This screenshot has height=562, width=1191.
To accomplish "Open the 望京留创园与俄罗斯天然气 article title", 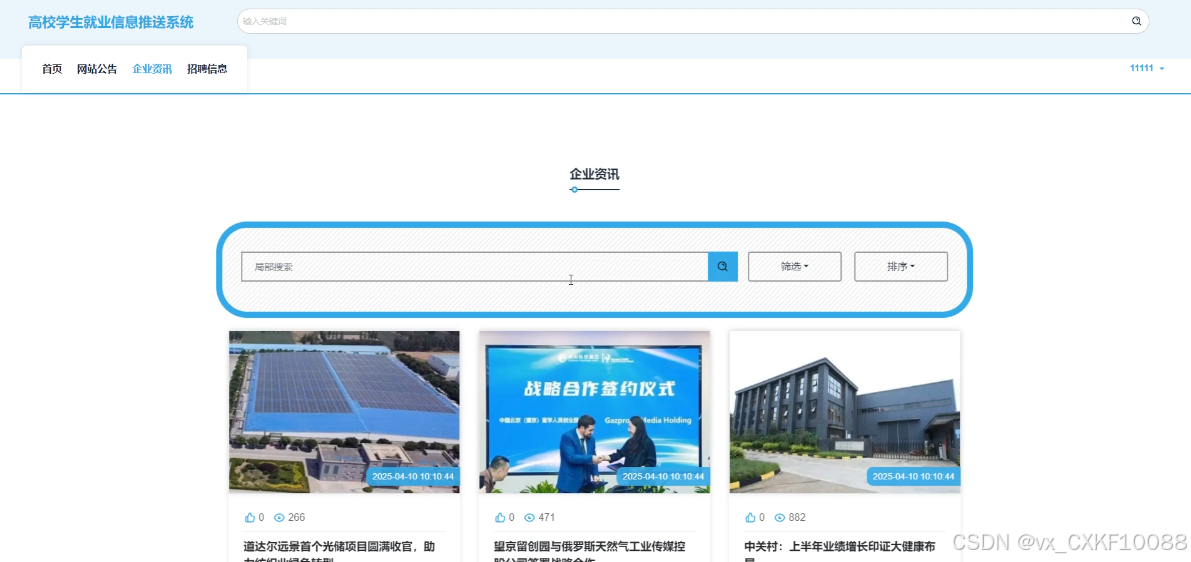I will click(589, 552).
